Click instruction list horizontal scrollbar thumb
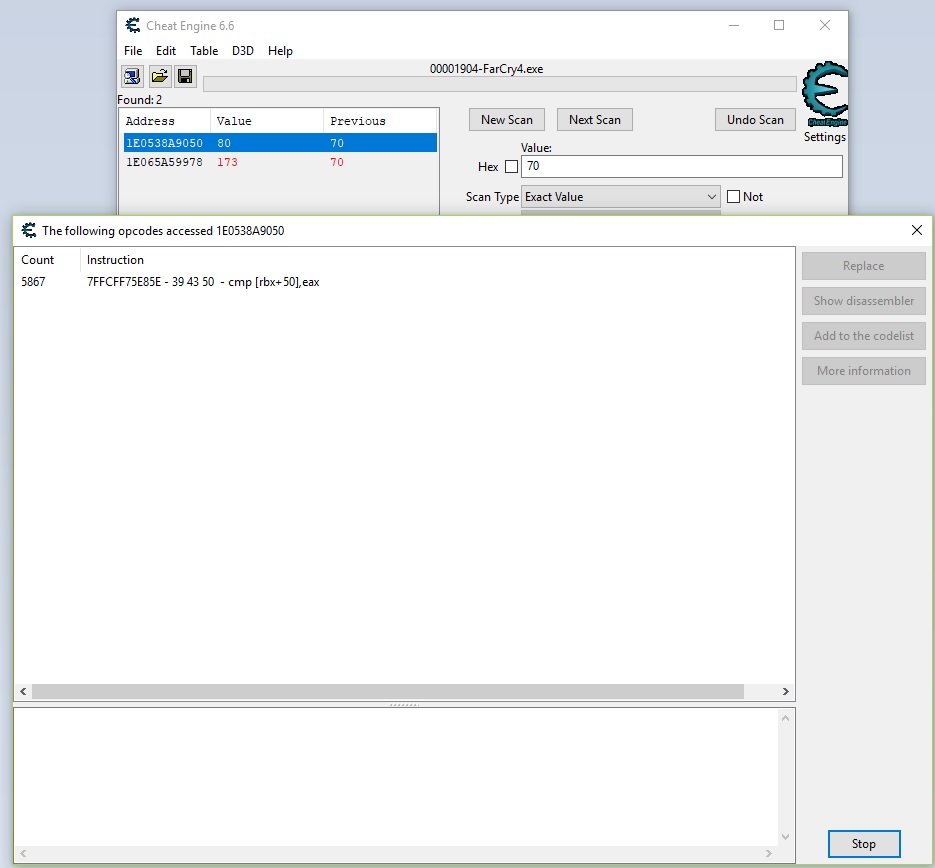 coord(388,692)
